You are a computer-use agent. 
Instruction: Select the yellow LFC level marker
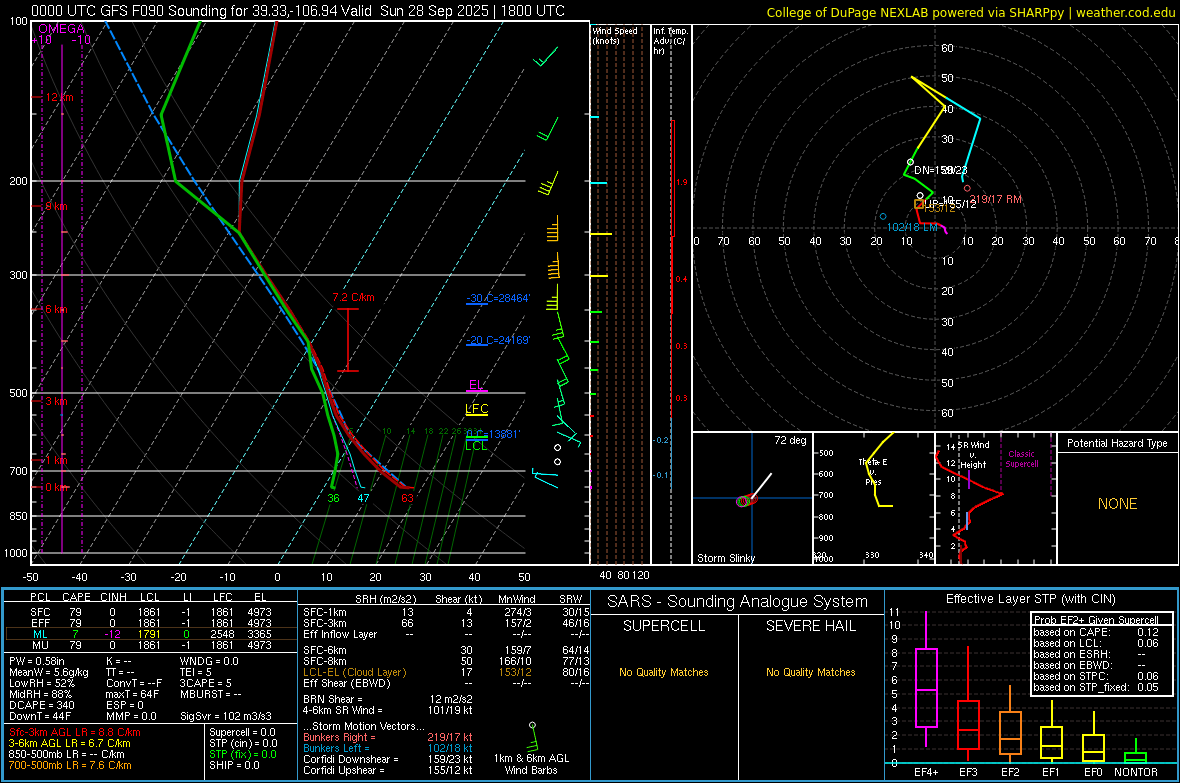coord(476,409)
